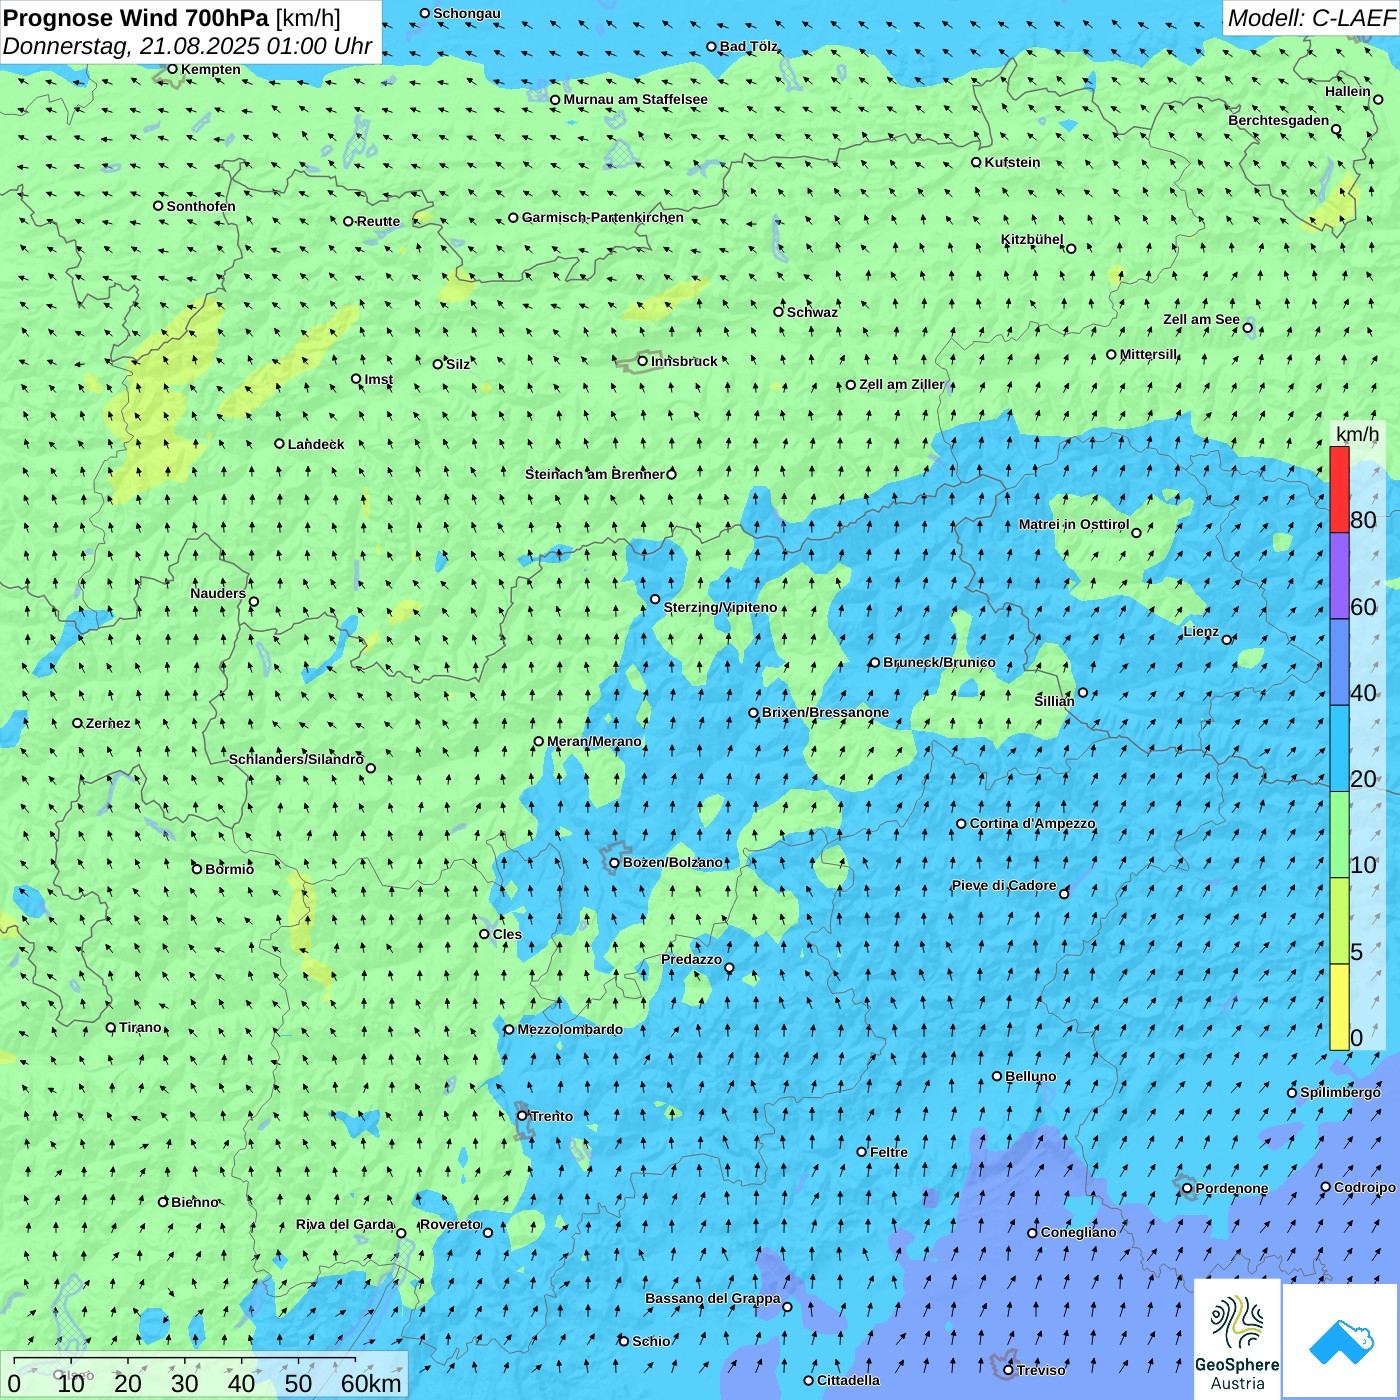
Task: Click the 'Schongau' label
Action: tap(467, 13)
